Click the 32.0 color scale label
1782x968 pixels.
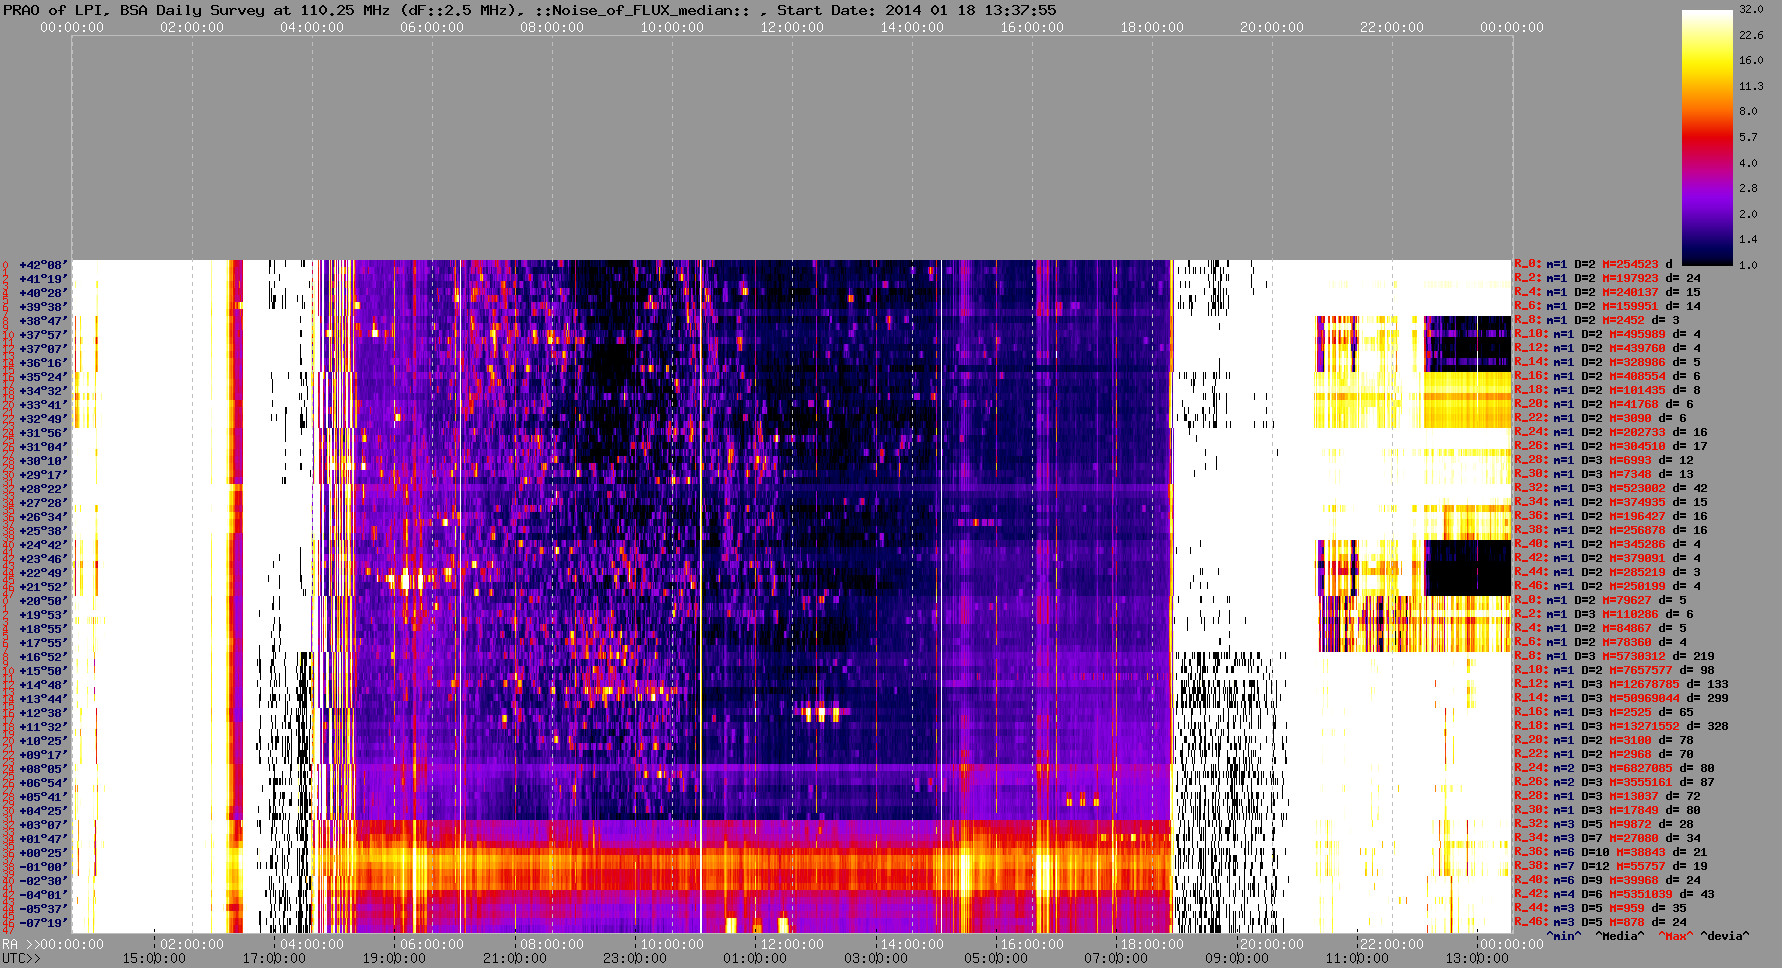point(1751,9)
